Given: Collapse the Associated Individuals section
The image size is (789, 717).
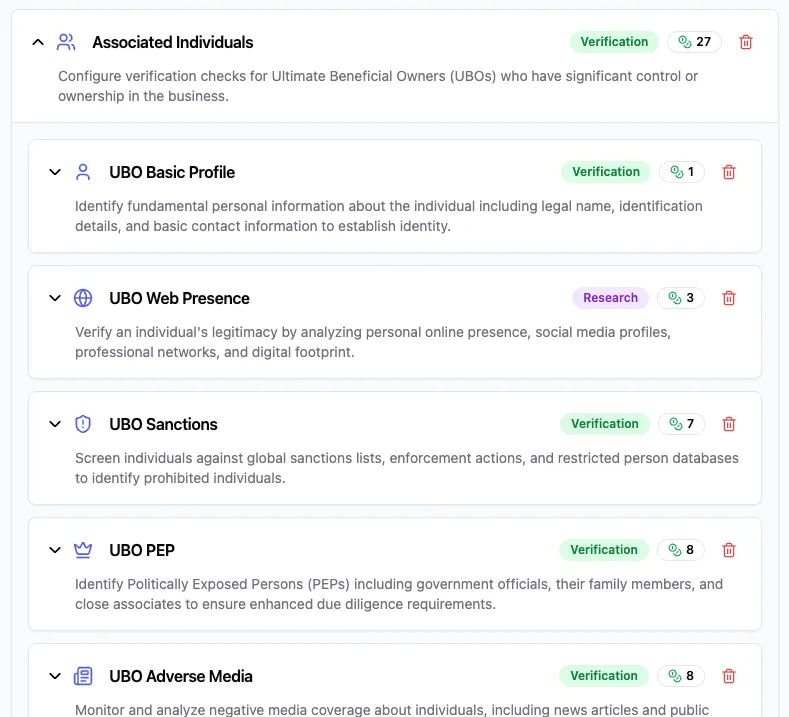Looking at the screenshot, I should click(38, 42).
